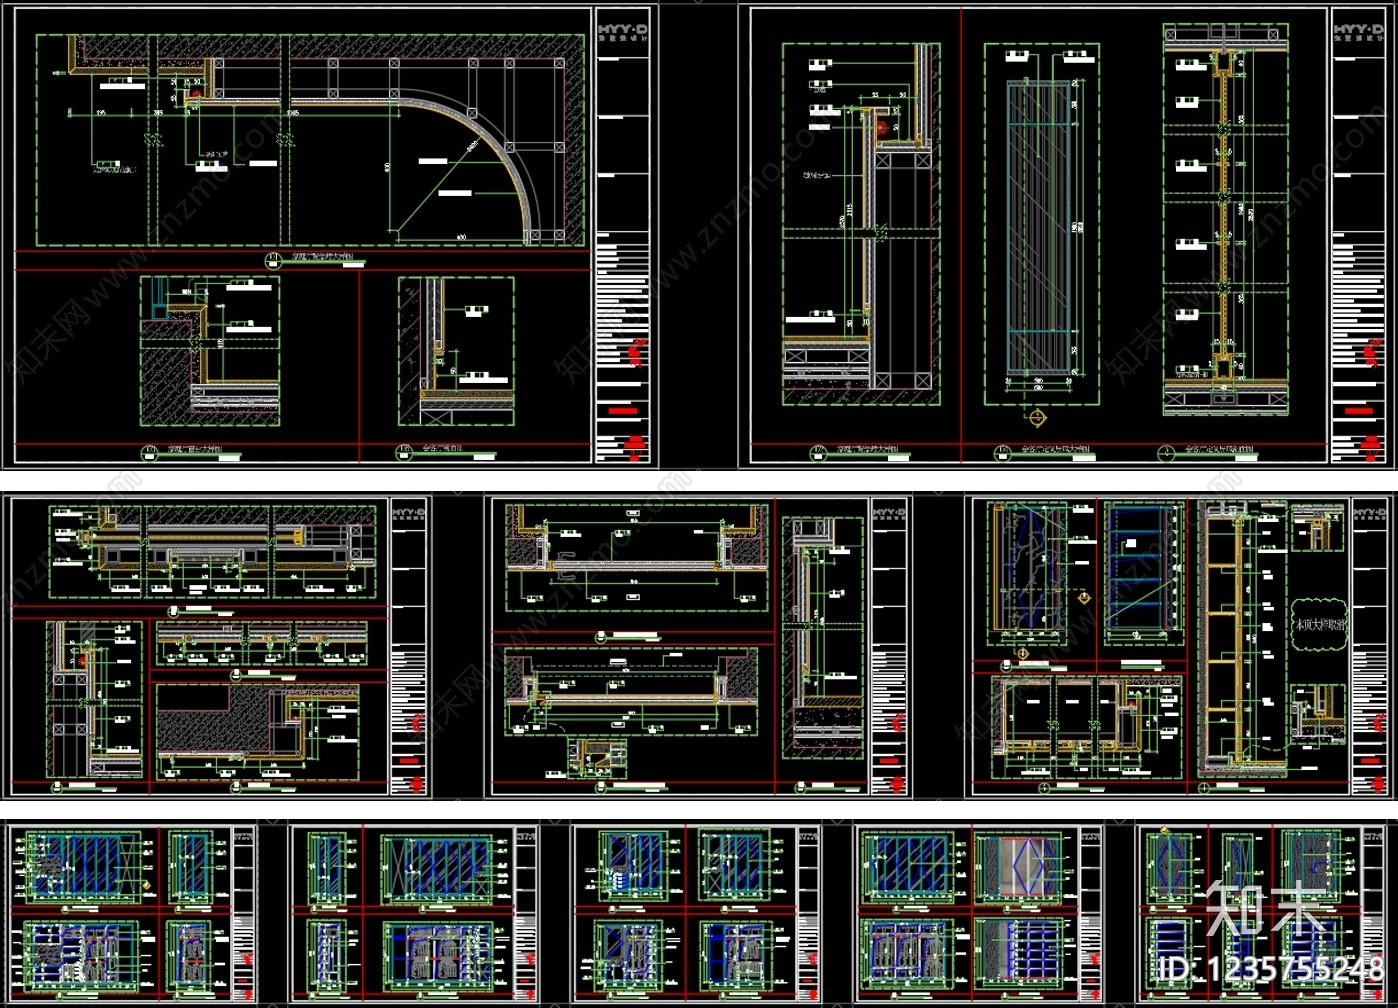Click the yellow elevation marker beside the marble panel elevation

coord(1084,596)
